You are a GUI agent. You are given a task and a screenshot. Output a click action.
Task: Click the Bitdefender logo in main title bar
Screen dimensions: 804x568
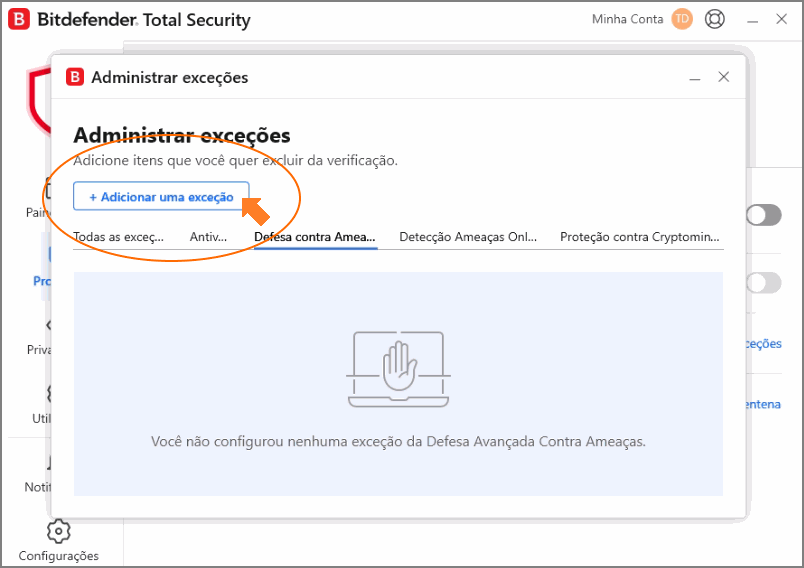[19, 19]
